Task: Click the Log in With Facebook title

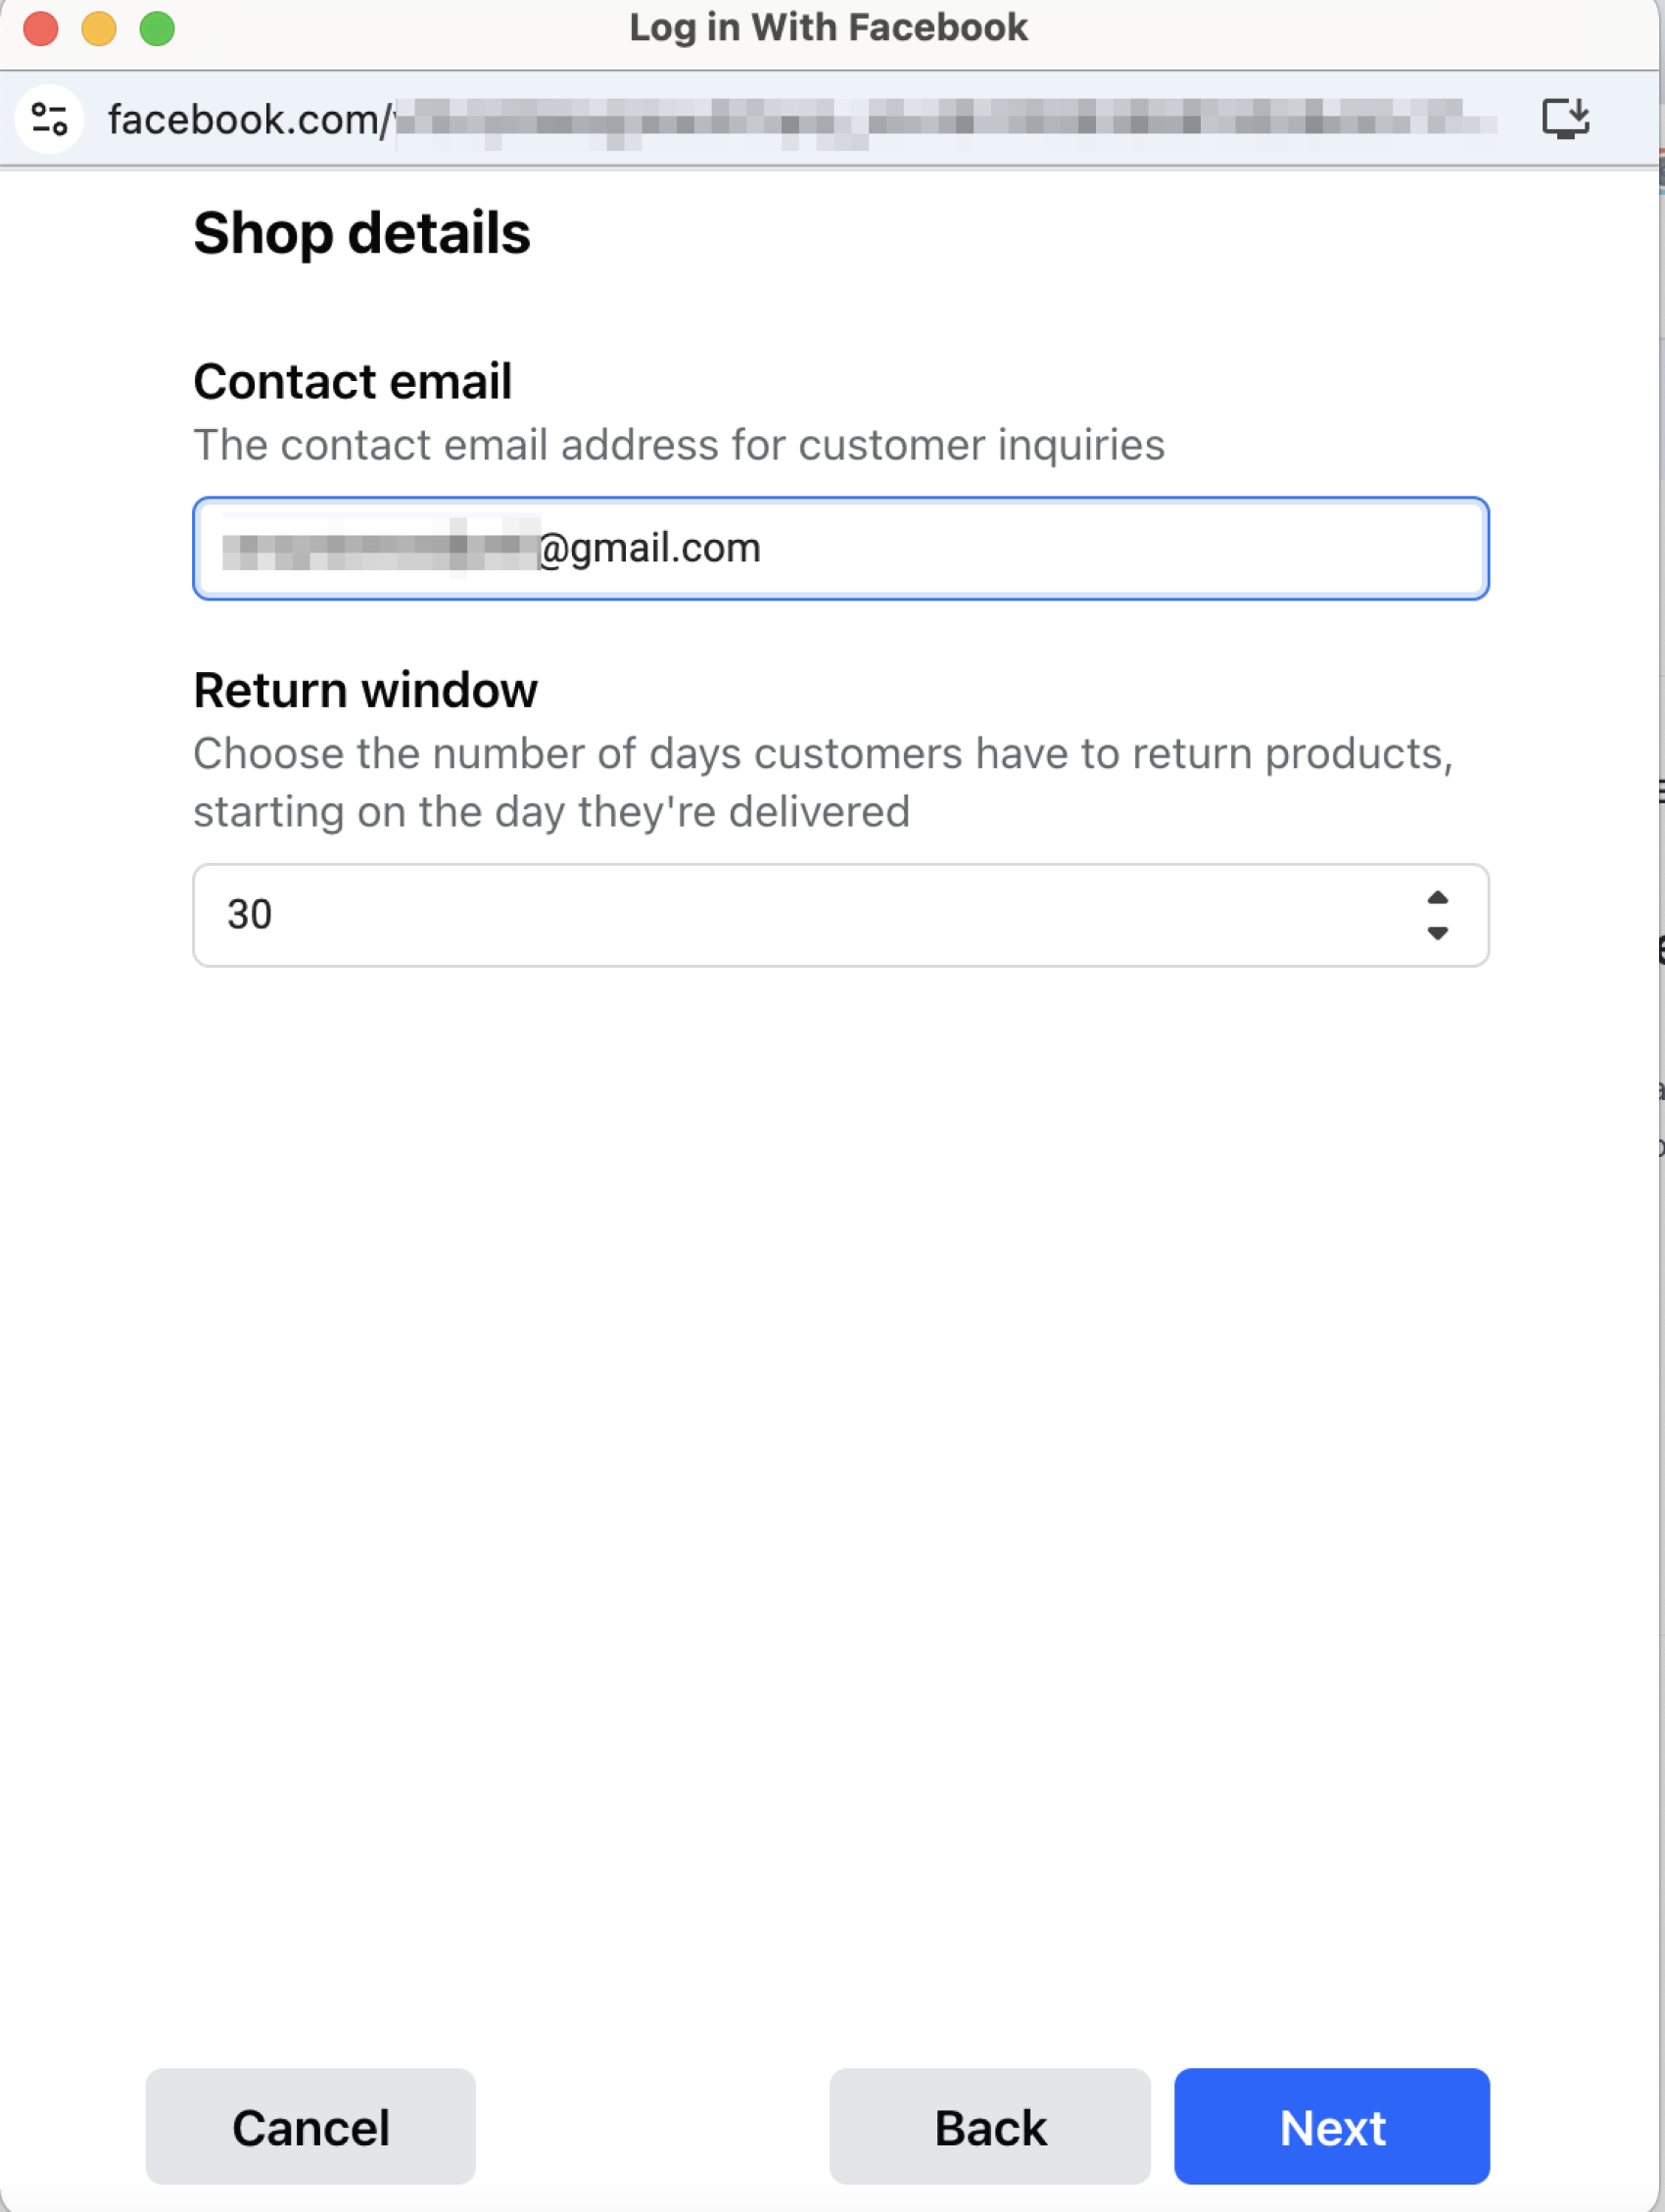Action: [828, 28]
